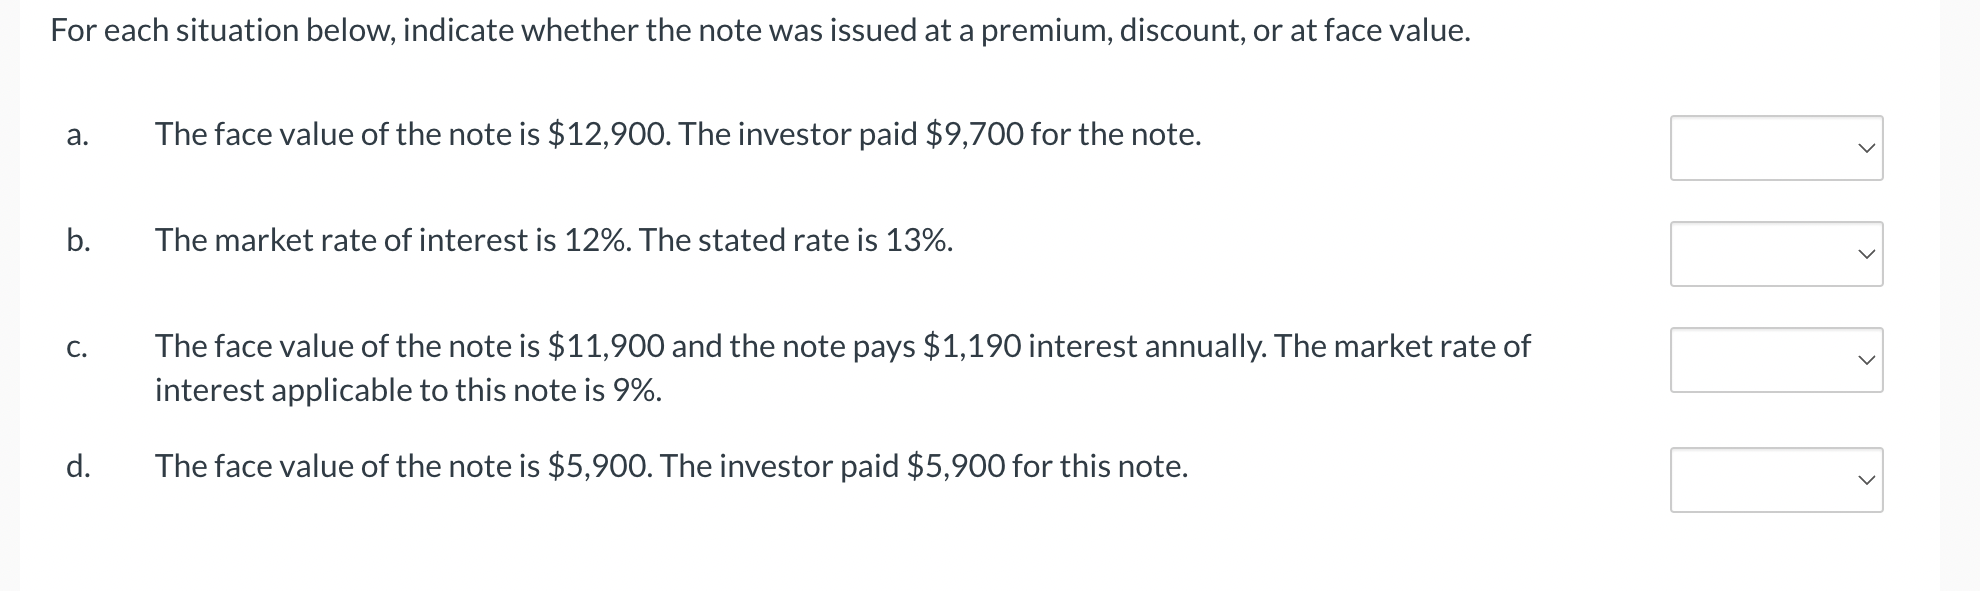Screen dimensions: 1980x591
Task: Click the label letter b
Action: [78, 241]
